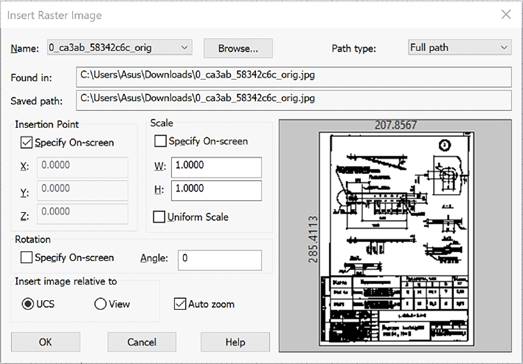Open the Path type dropdown

tap(459, 47)
